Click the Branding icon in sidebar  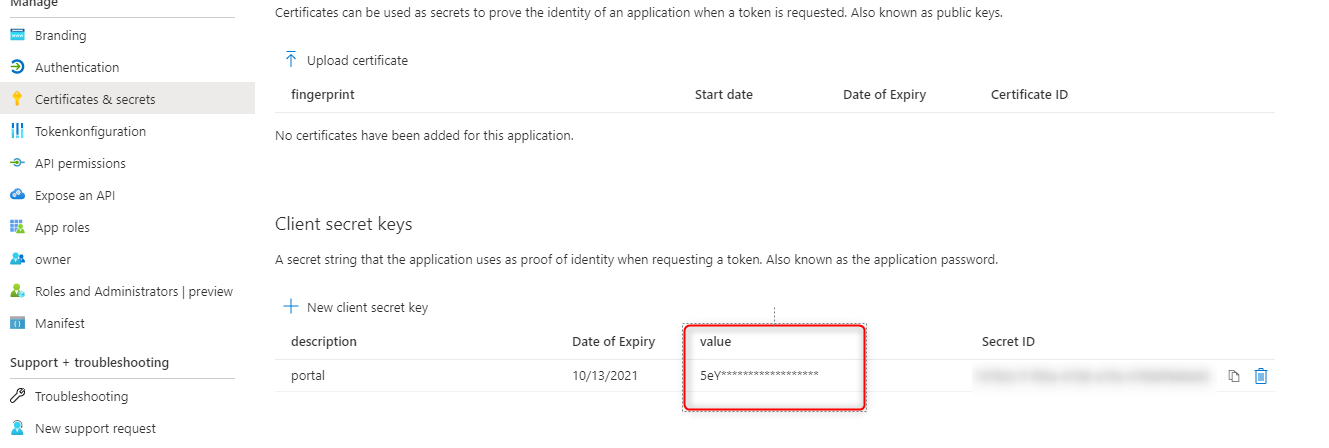(x=17, y=35)
